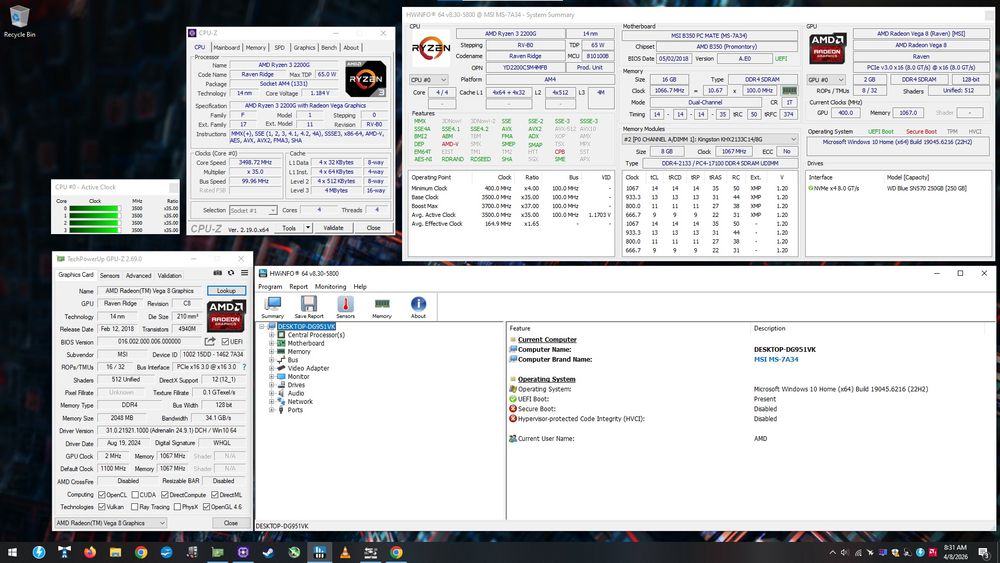The image size is (1000, 563).
Task: Expand Video Adapter tree node
Action: coord(272,368)
